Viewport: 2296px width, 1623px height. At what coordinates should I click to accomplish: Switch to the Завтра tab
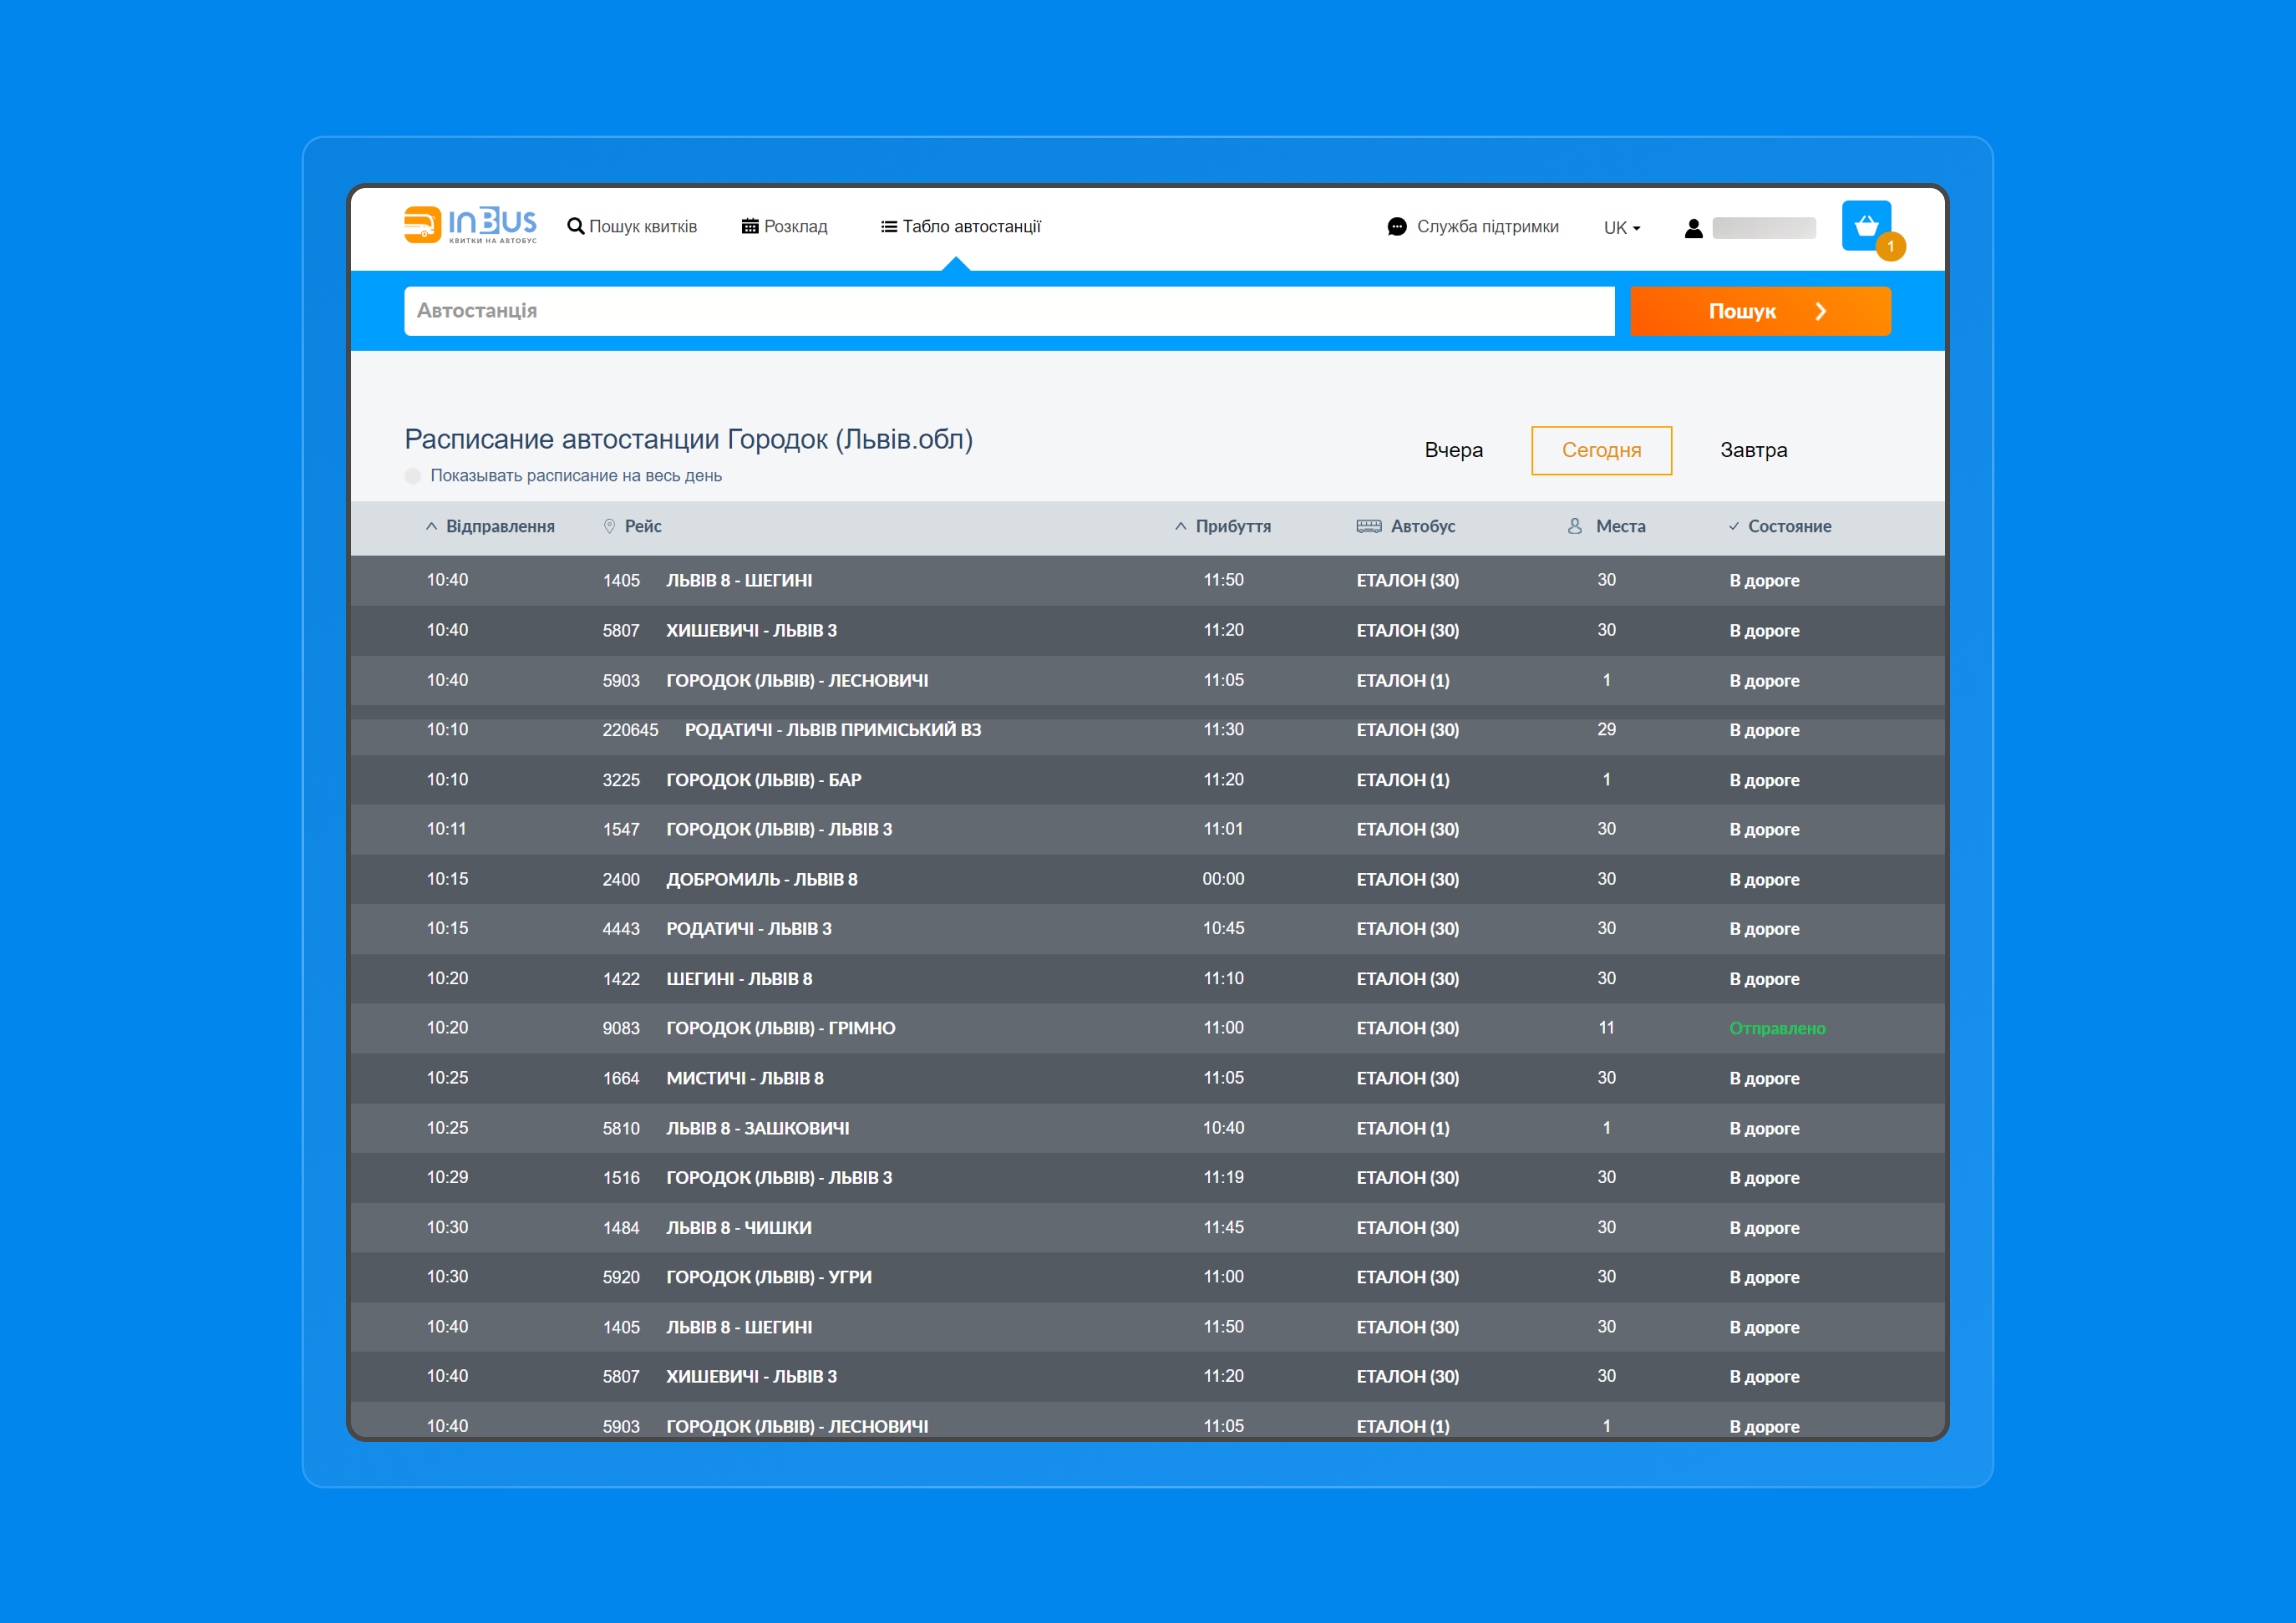coord(1753,450)
